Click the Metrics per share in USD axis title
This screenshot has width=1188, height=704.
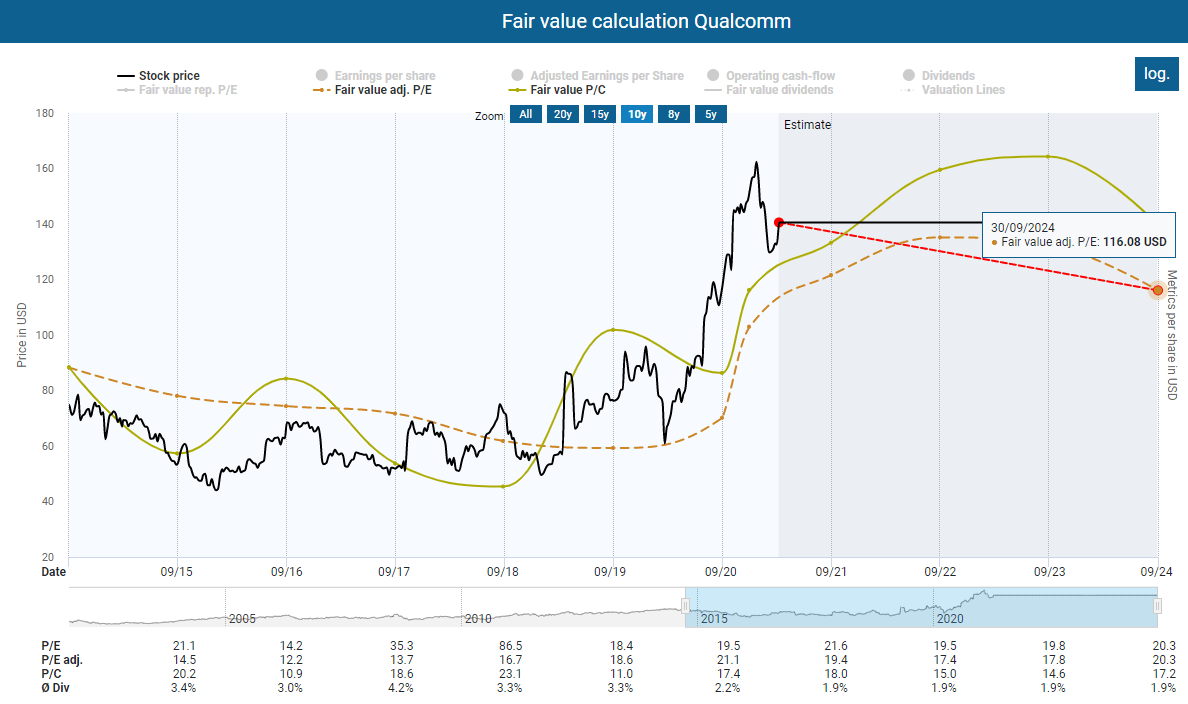pyautogui.click(x=1172, y=335)
